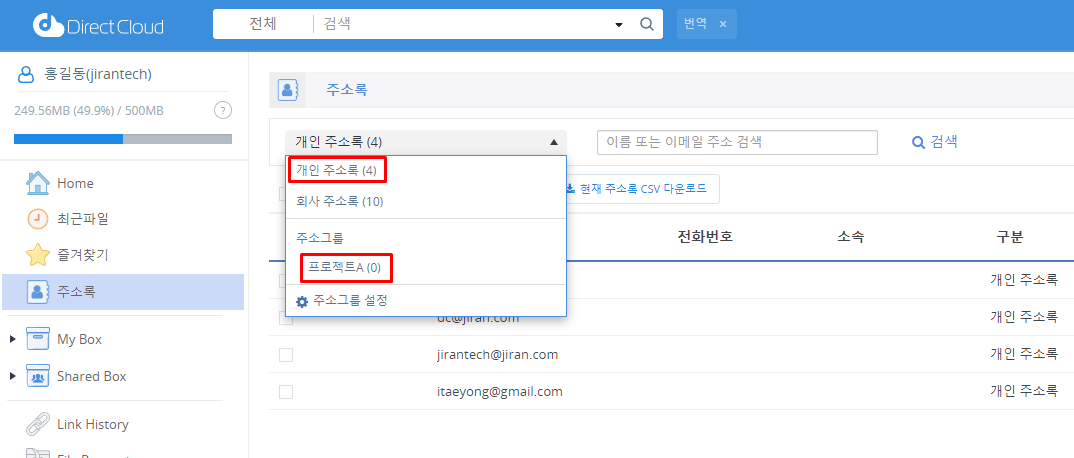The image size is (1074, 458).
Task: Click the search magnifier icon in top bar
Action: tap(647, 25)
